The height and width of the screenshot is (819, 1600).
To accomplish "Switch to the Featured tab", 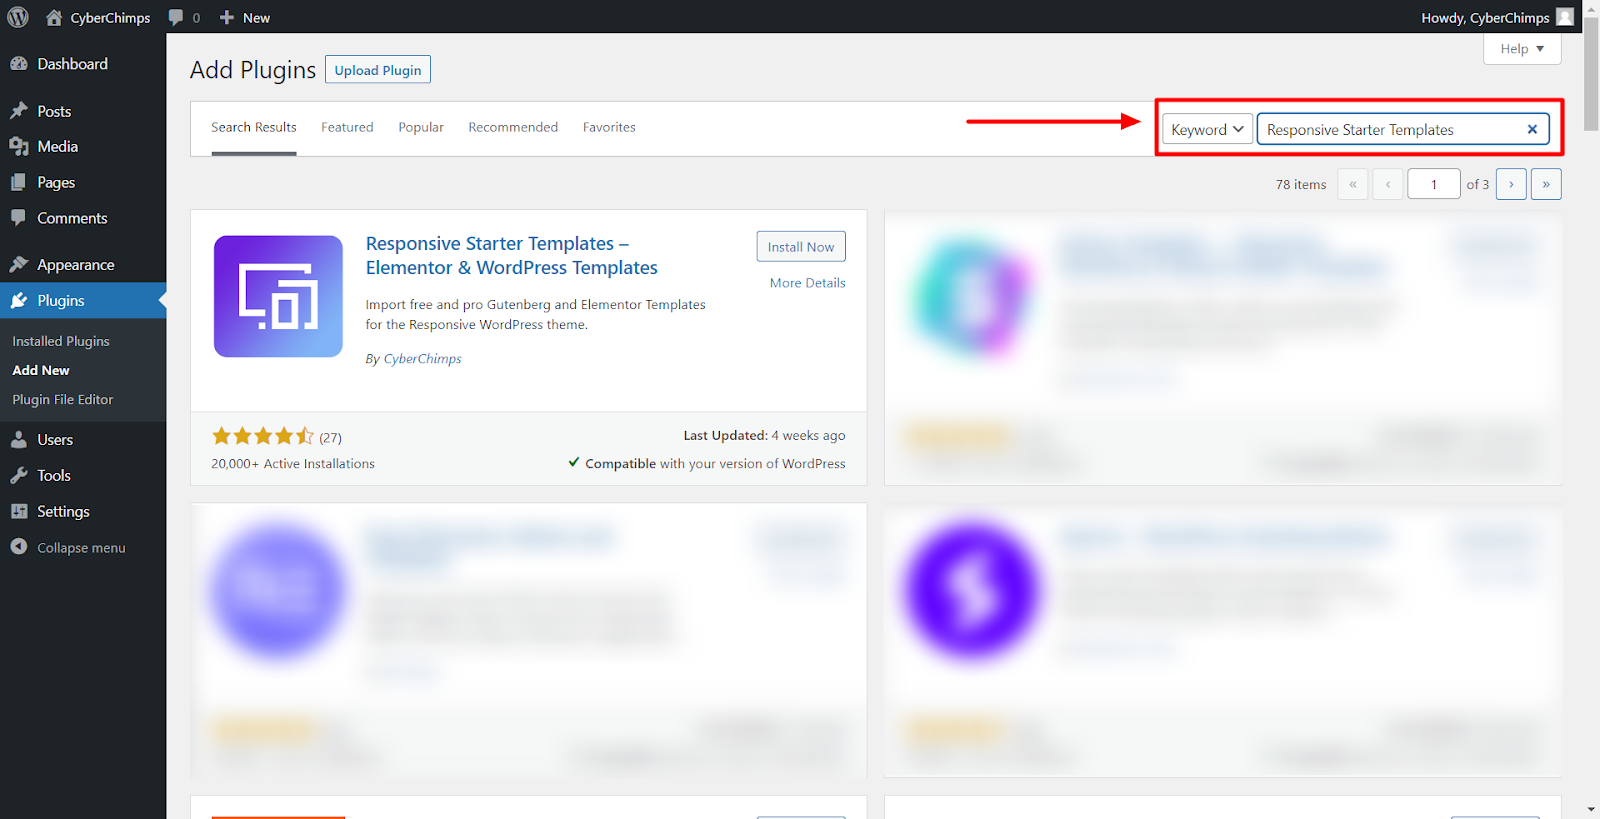I will [347, 128].
